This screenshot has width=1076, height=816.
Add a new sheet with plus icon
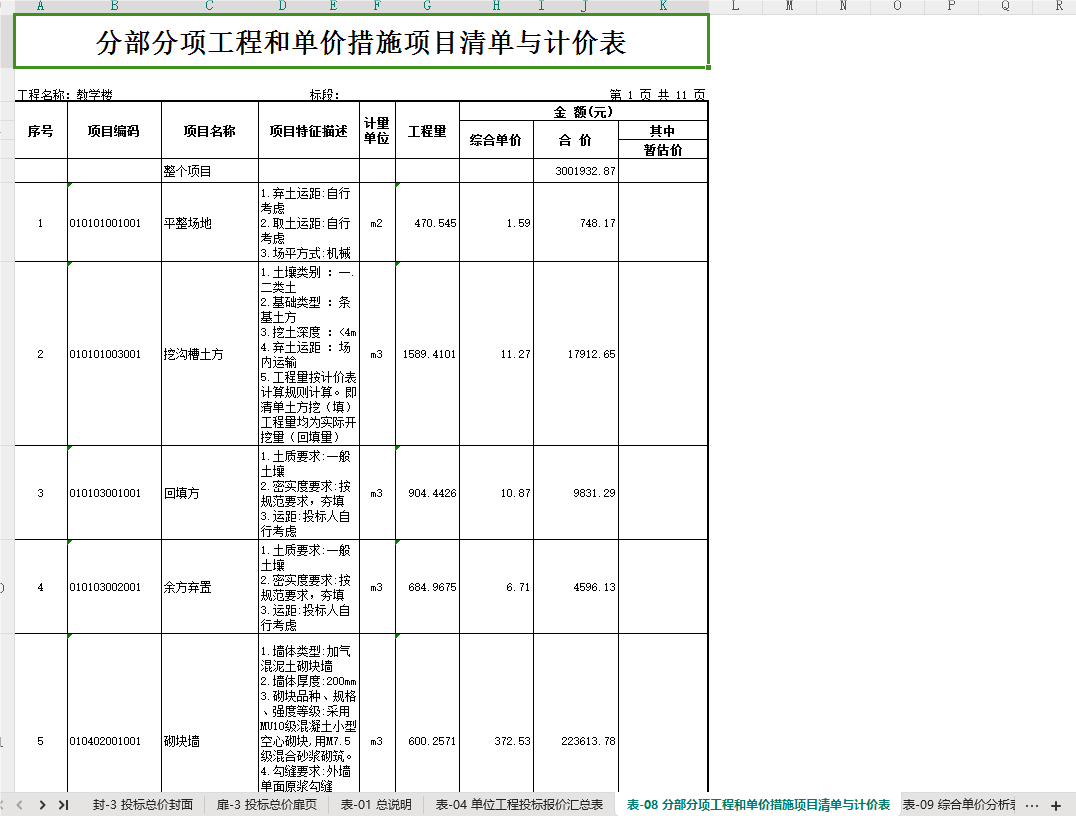point(1056,806)
